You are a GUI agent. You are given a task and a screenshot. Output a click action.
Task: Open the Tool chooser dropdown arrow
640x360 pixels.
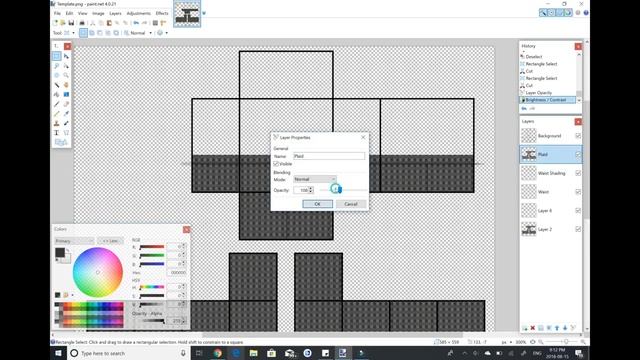click(73, 33)
